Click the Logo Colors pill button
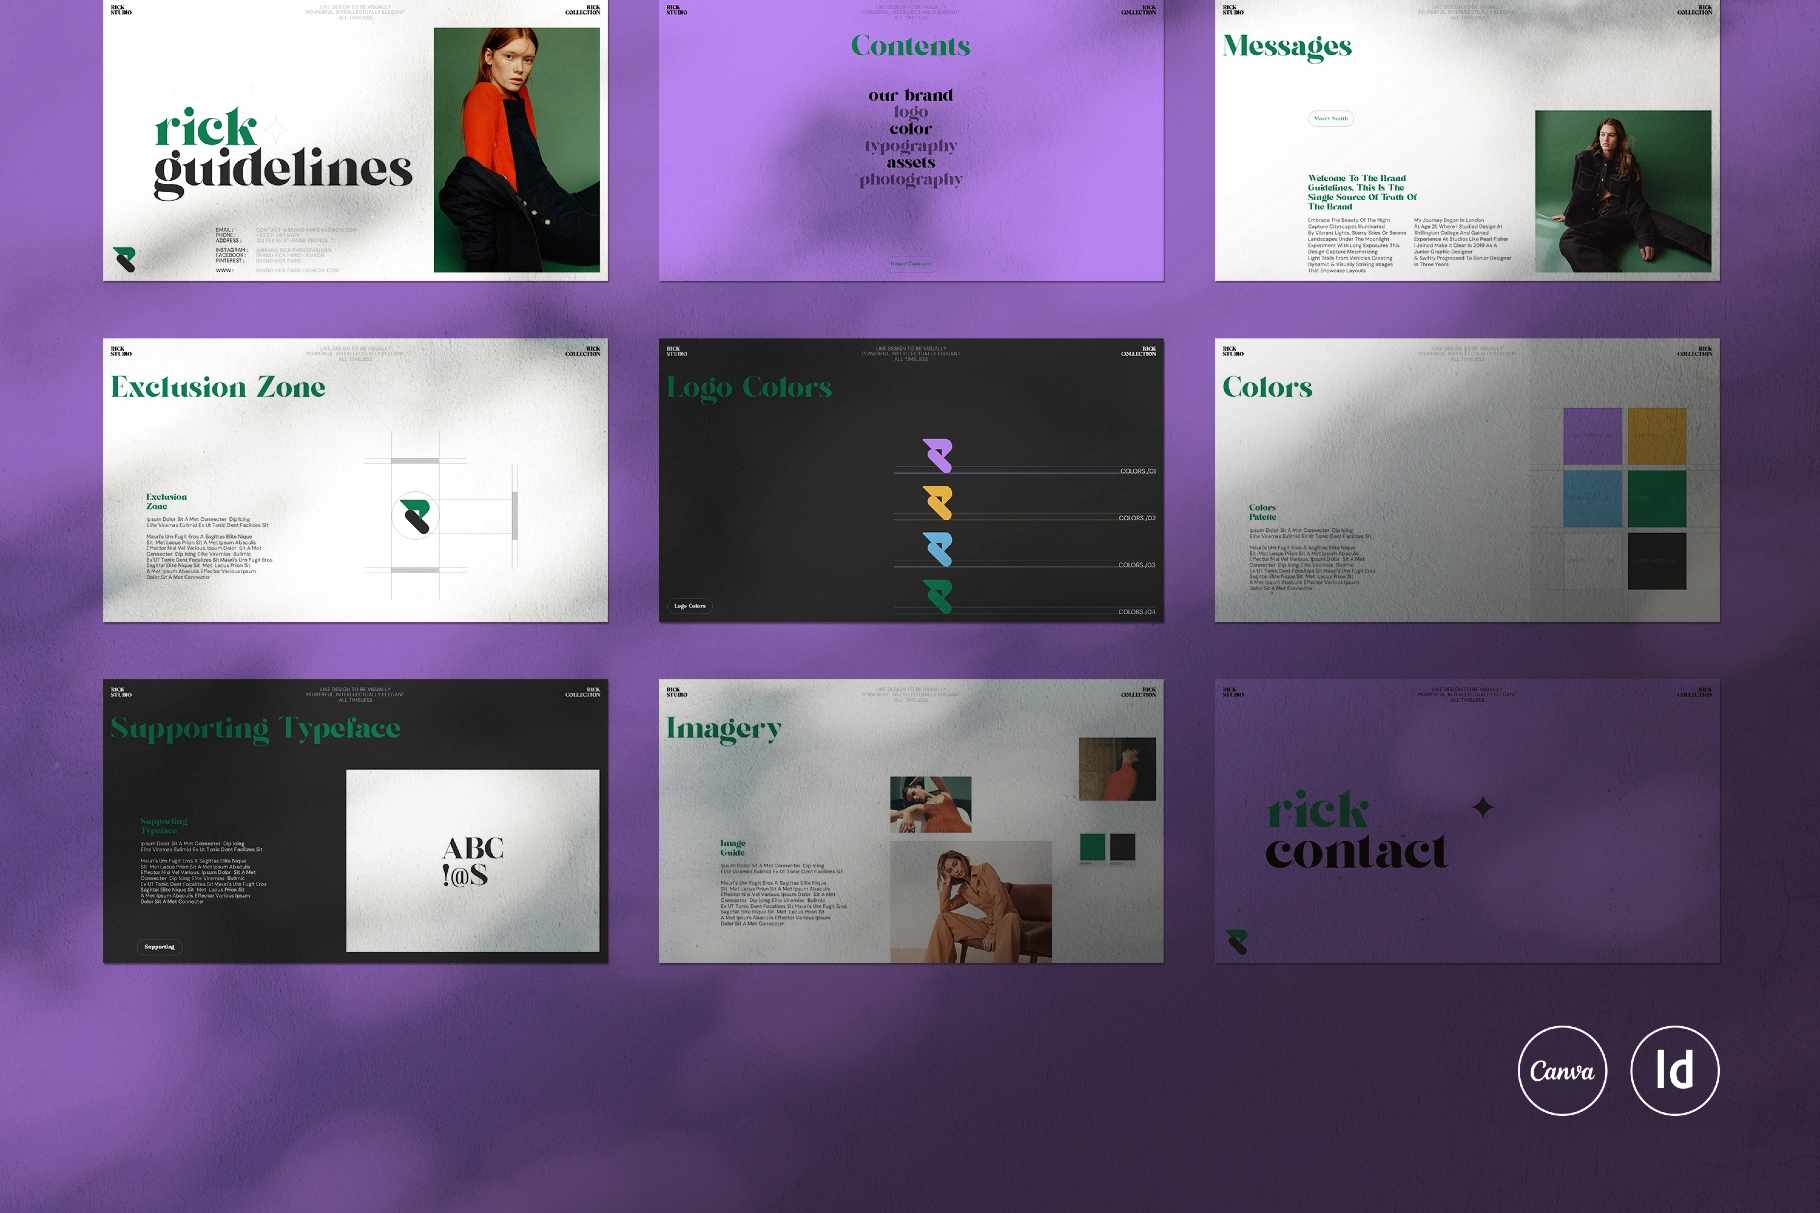The height and width of the screenshot is (1213, 1820). 692,605
